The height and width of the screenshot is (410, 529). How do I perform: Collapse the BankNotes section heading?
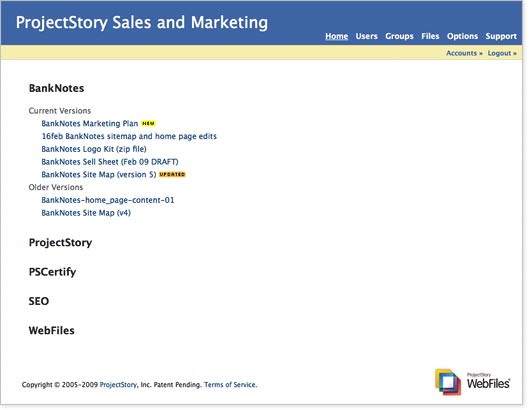(56, 88)
